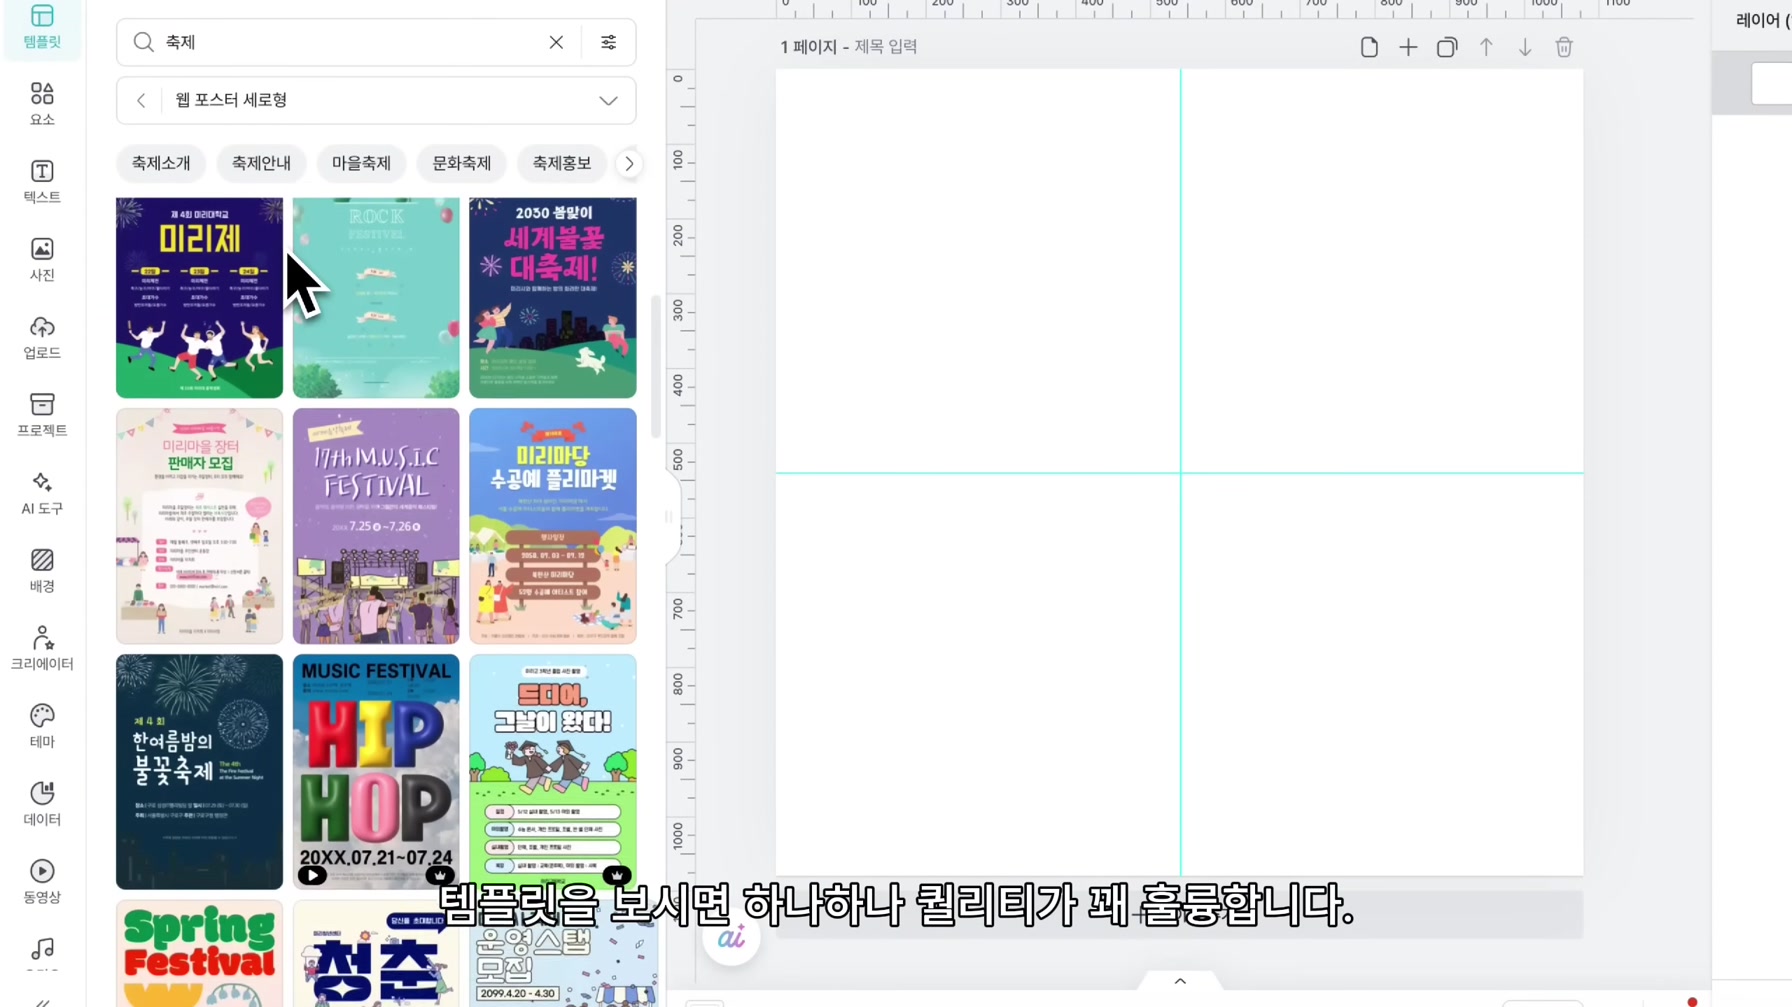Viewport: 1792px width, 1007px height.
Task: Choose the HIP HOP Music Festival template
Action: point(376,771)
